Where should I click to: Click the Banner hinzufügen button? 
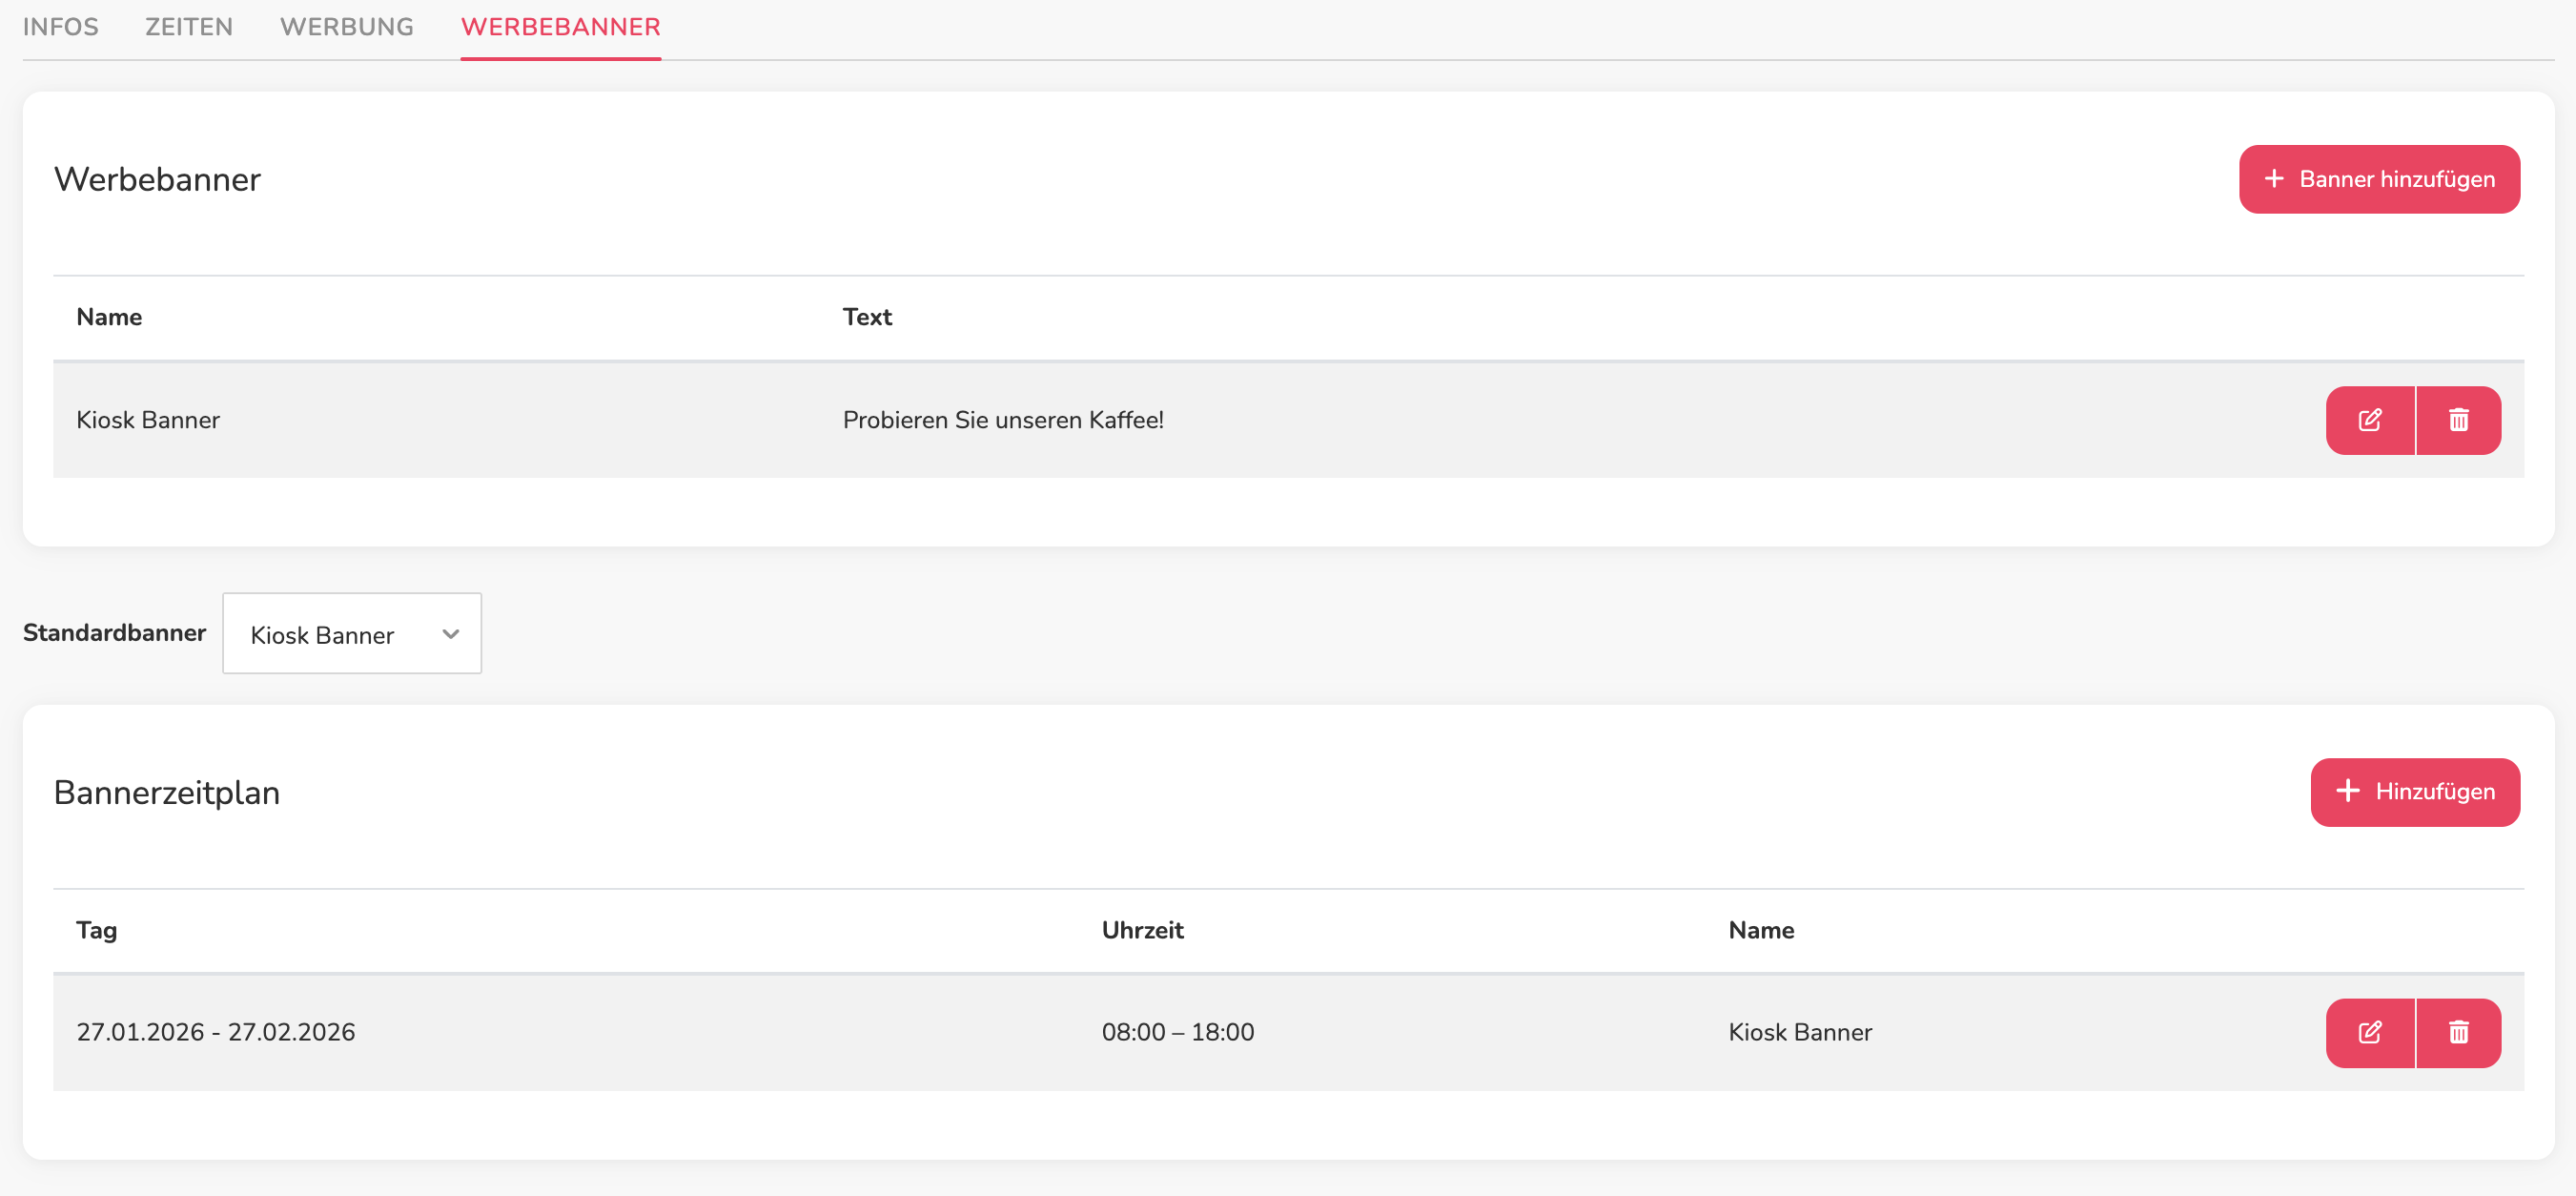pos(2379,179)
